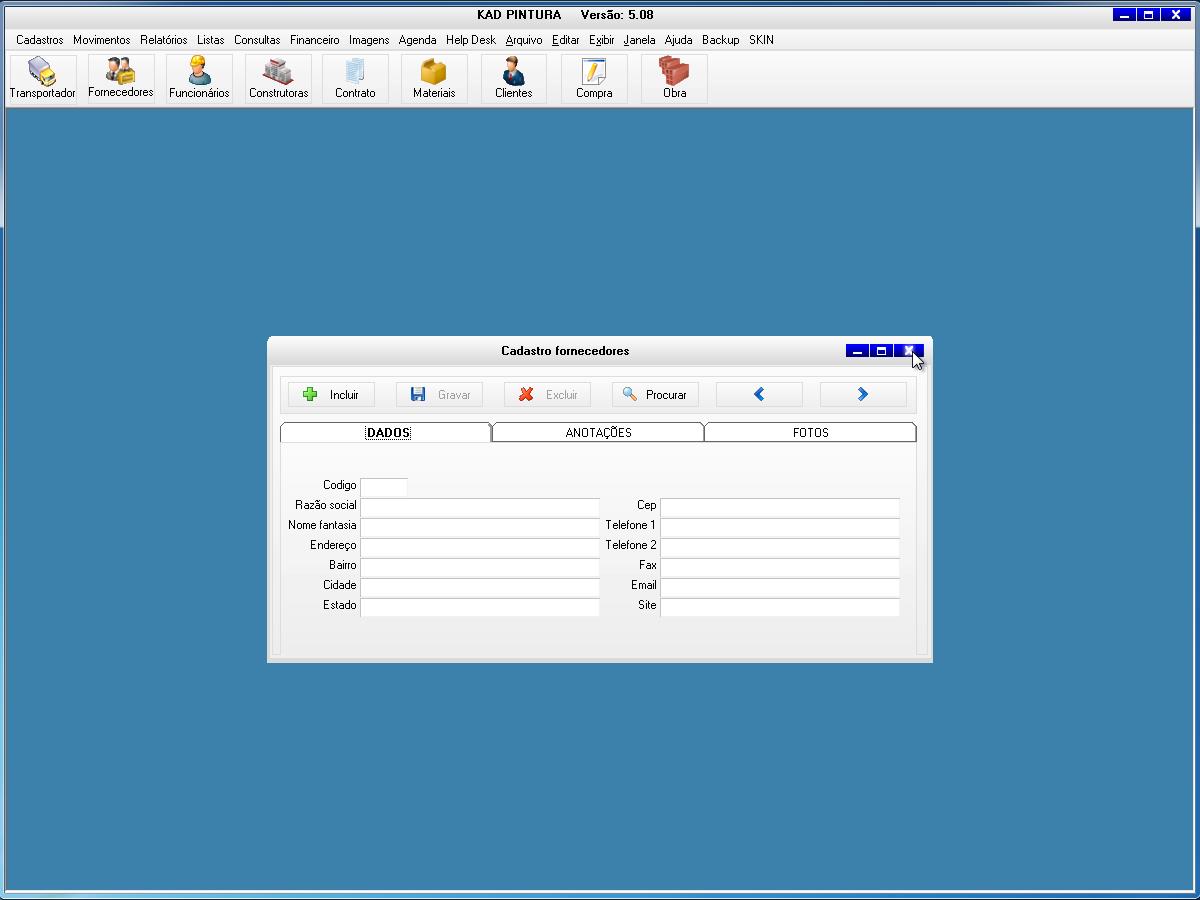Expand the Relatórios menu
The image size is (1200, 900).
click(x=163, y=40)
